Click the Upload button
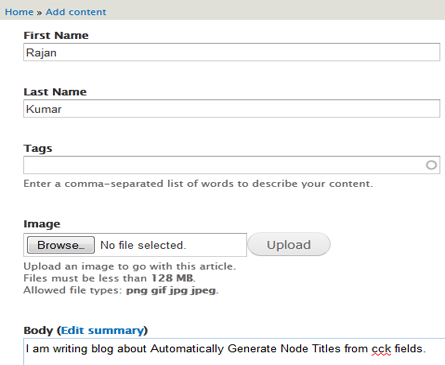The height and width of the screenshot is (365, 445). (x=289, y=245)
